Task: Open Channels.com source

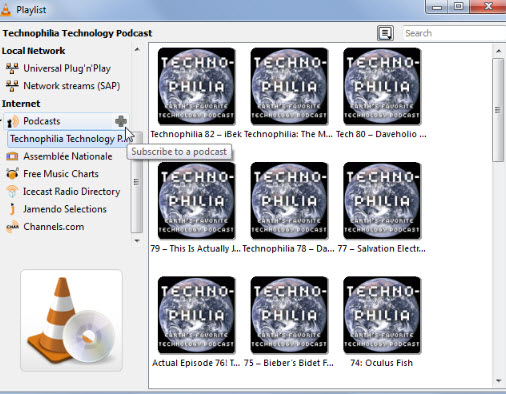Action: (54, 227)
